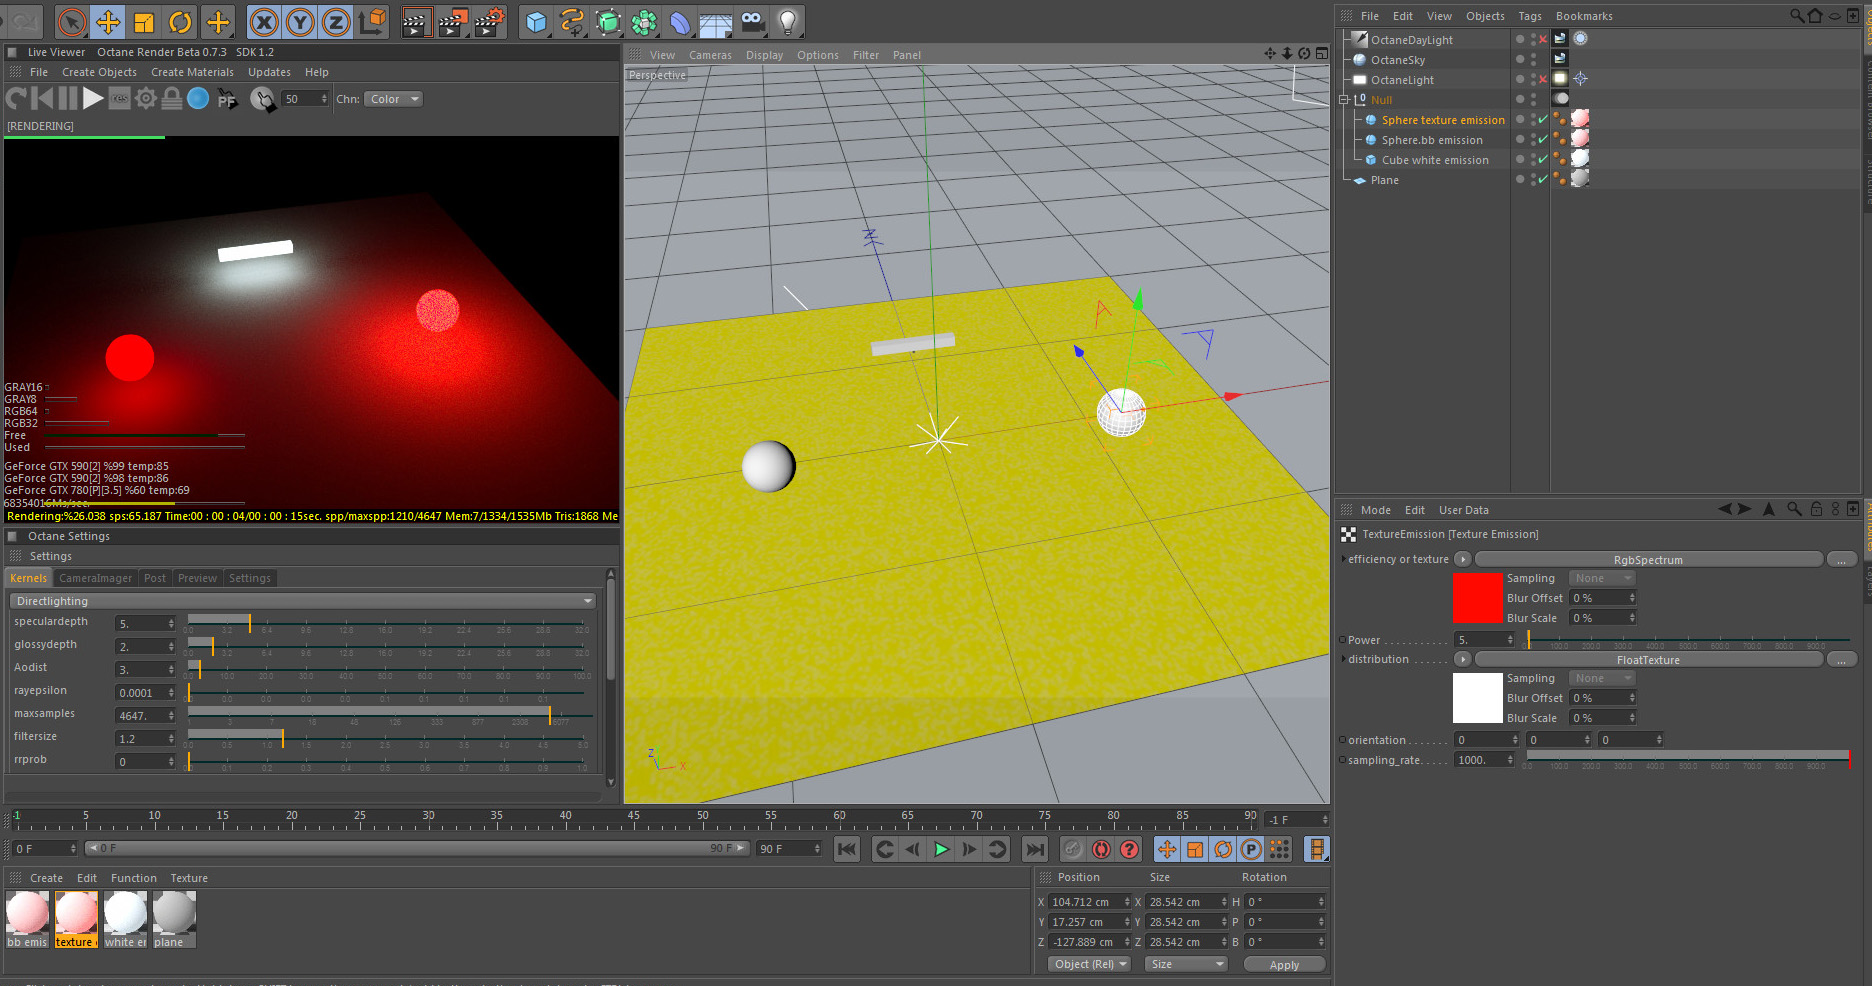Screen dimensions: 1872x986
Task: Click the FloatTexture distribution button
Action: point(1648,660)
